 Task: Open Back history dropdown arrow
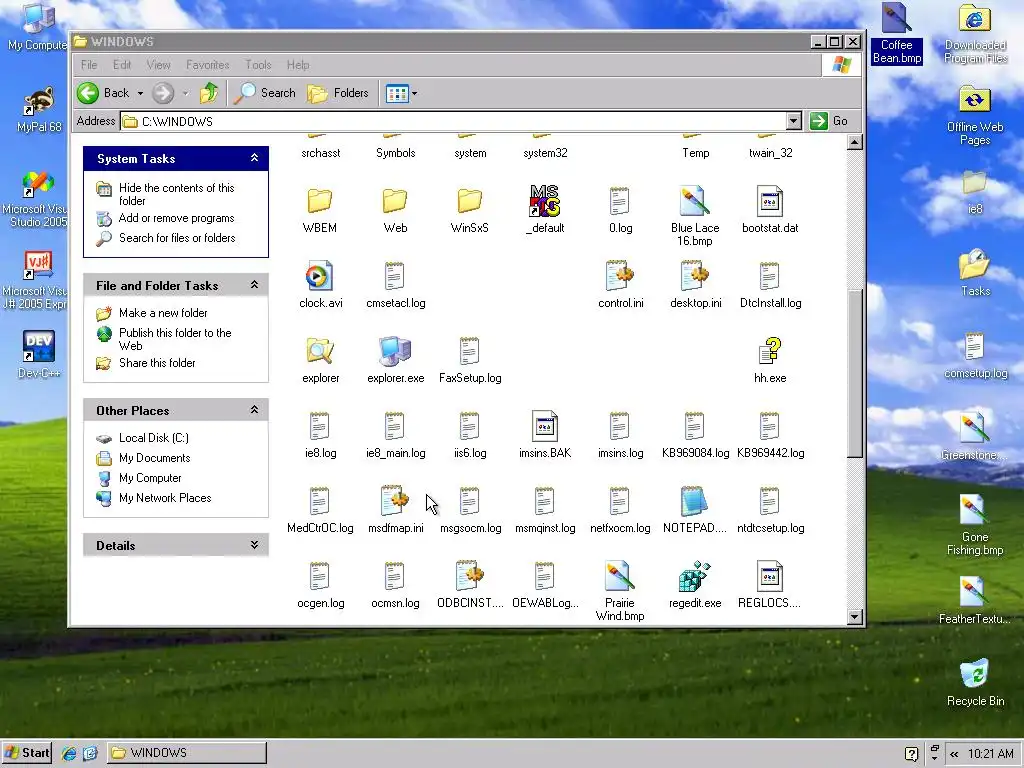click(140, 93)
